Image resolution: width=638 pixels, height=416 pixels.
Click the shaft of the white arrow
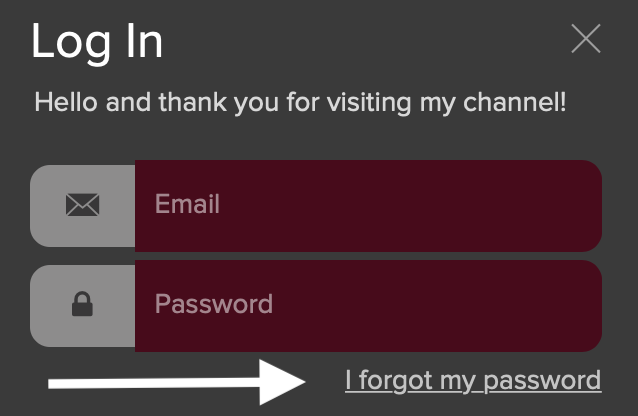(154, 383)
